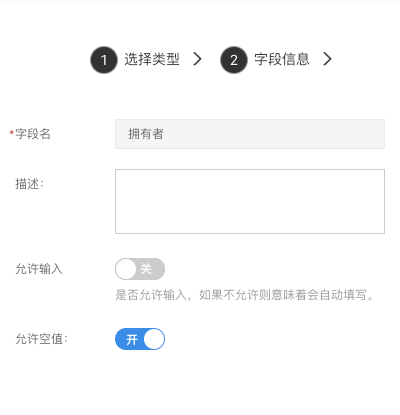Click the white knob of 允许空值 toggle
400x415 pixels.
click(x=154, y=339)
